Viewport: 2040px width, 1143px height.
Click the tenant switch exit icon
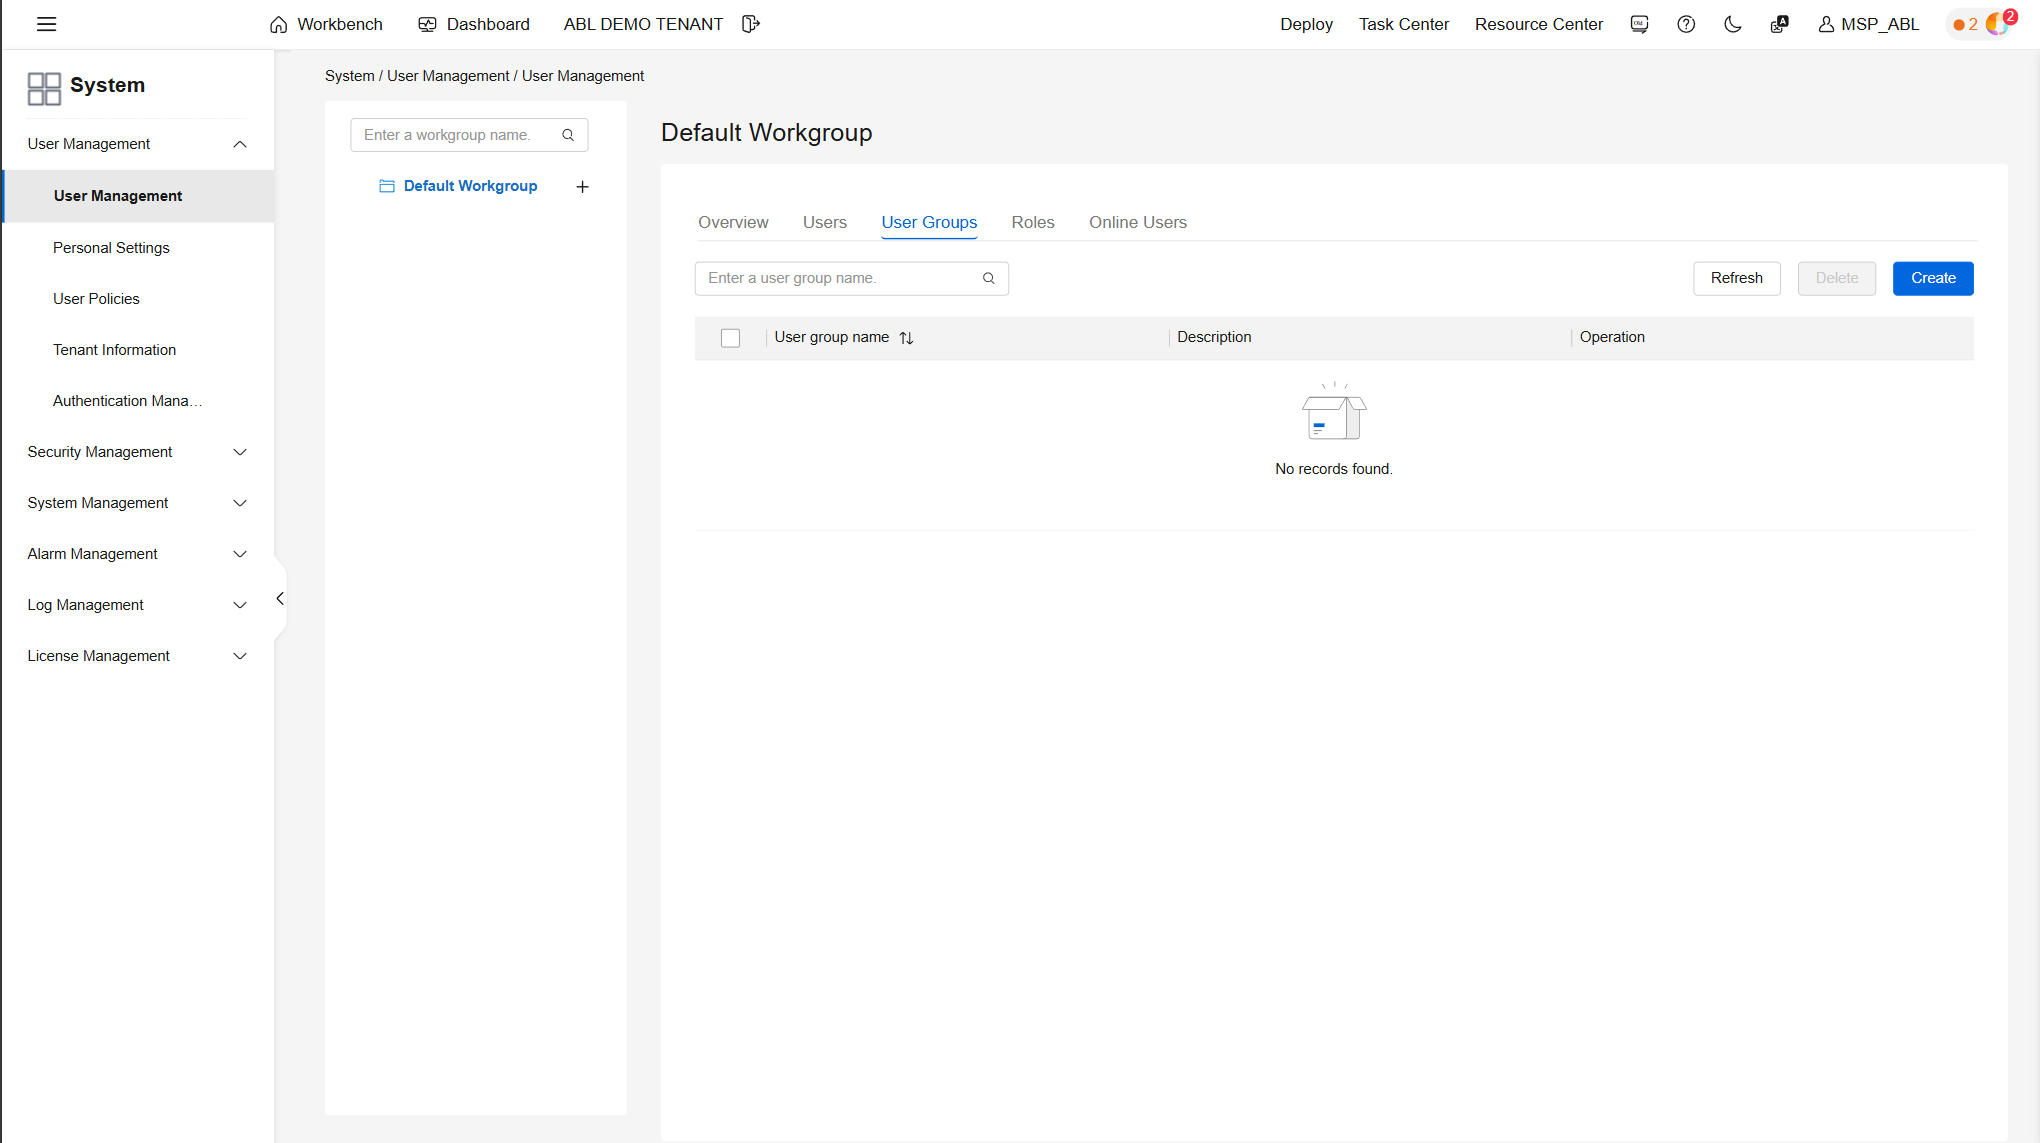pyautogui.click(x=751, y=24)
